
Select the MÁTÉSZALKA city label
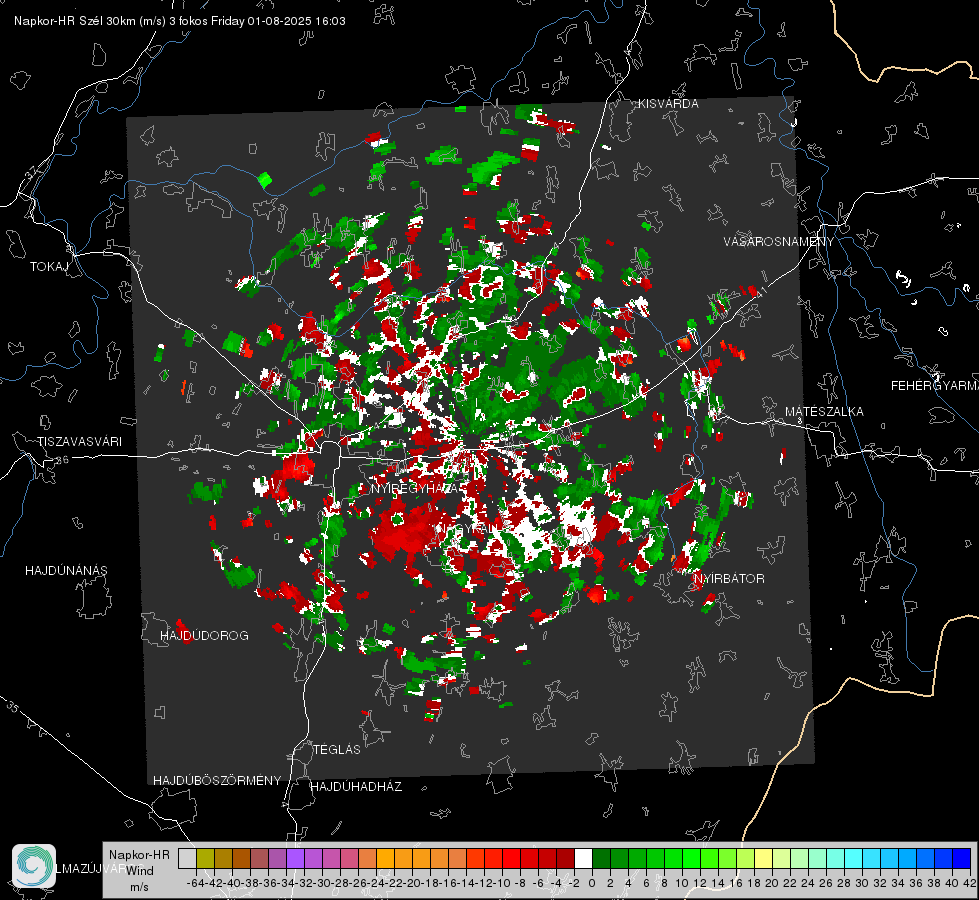[824, 412]
